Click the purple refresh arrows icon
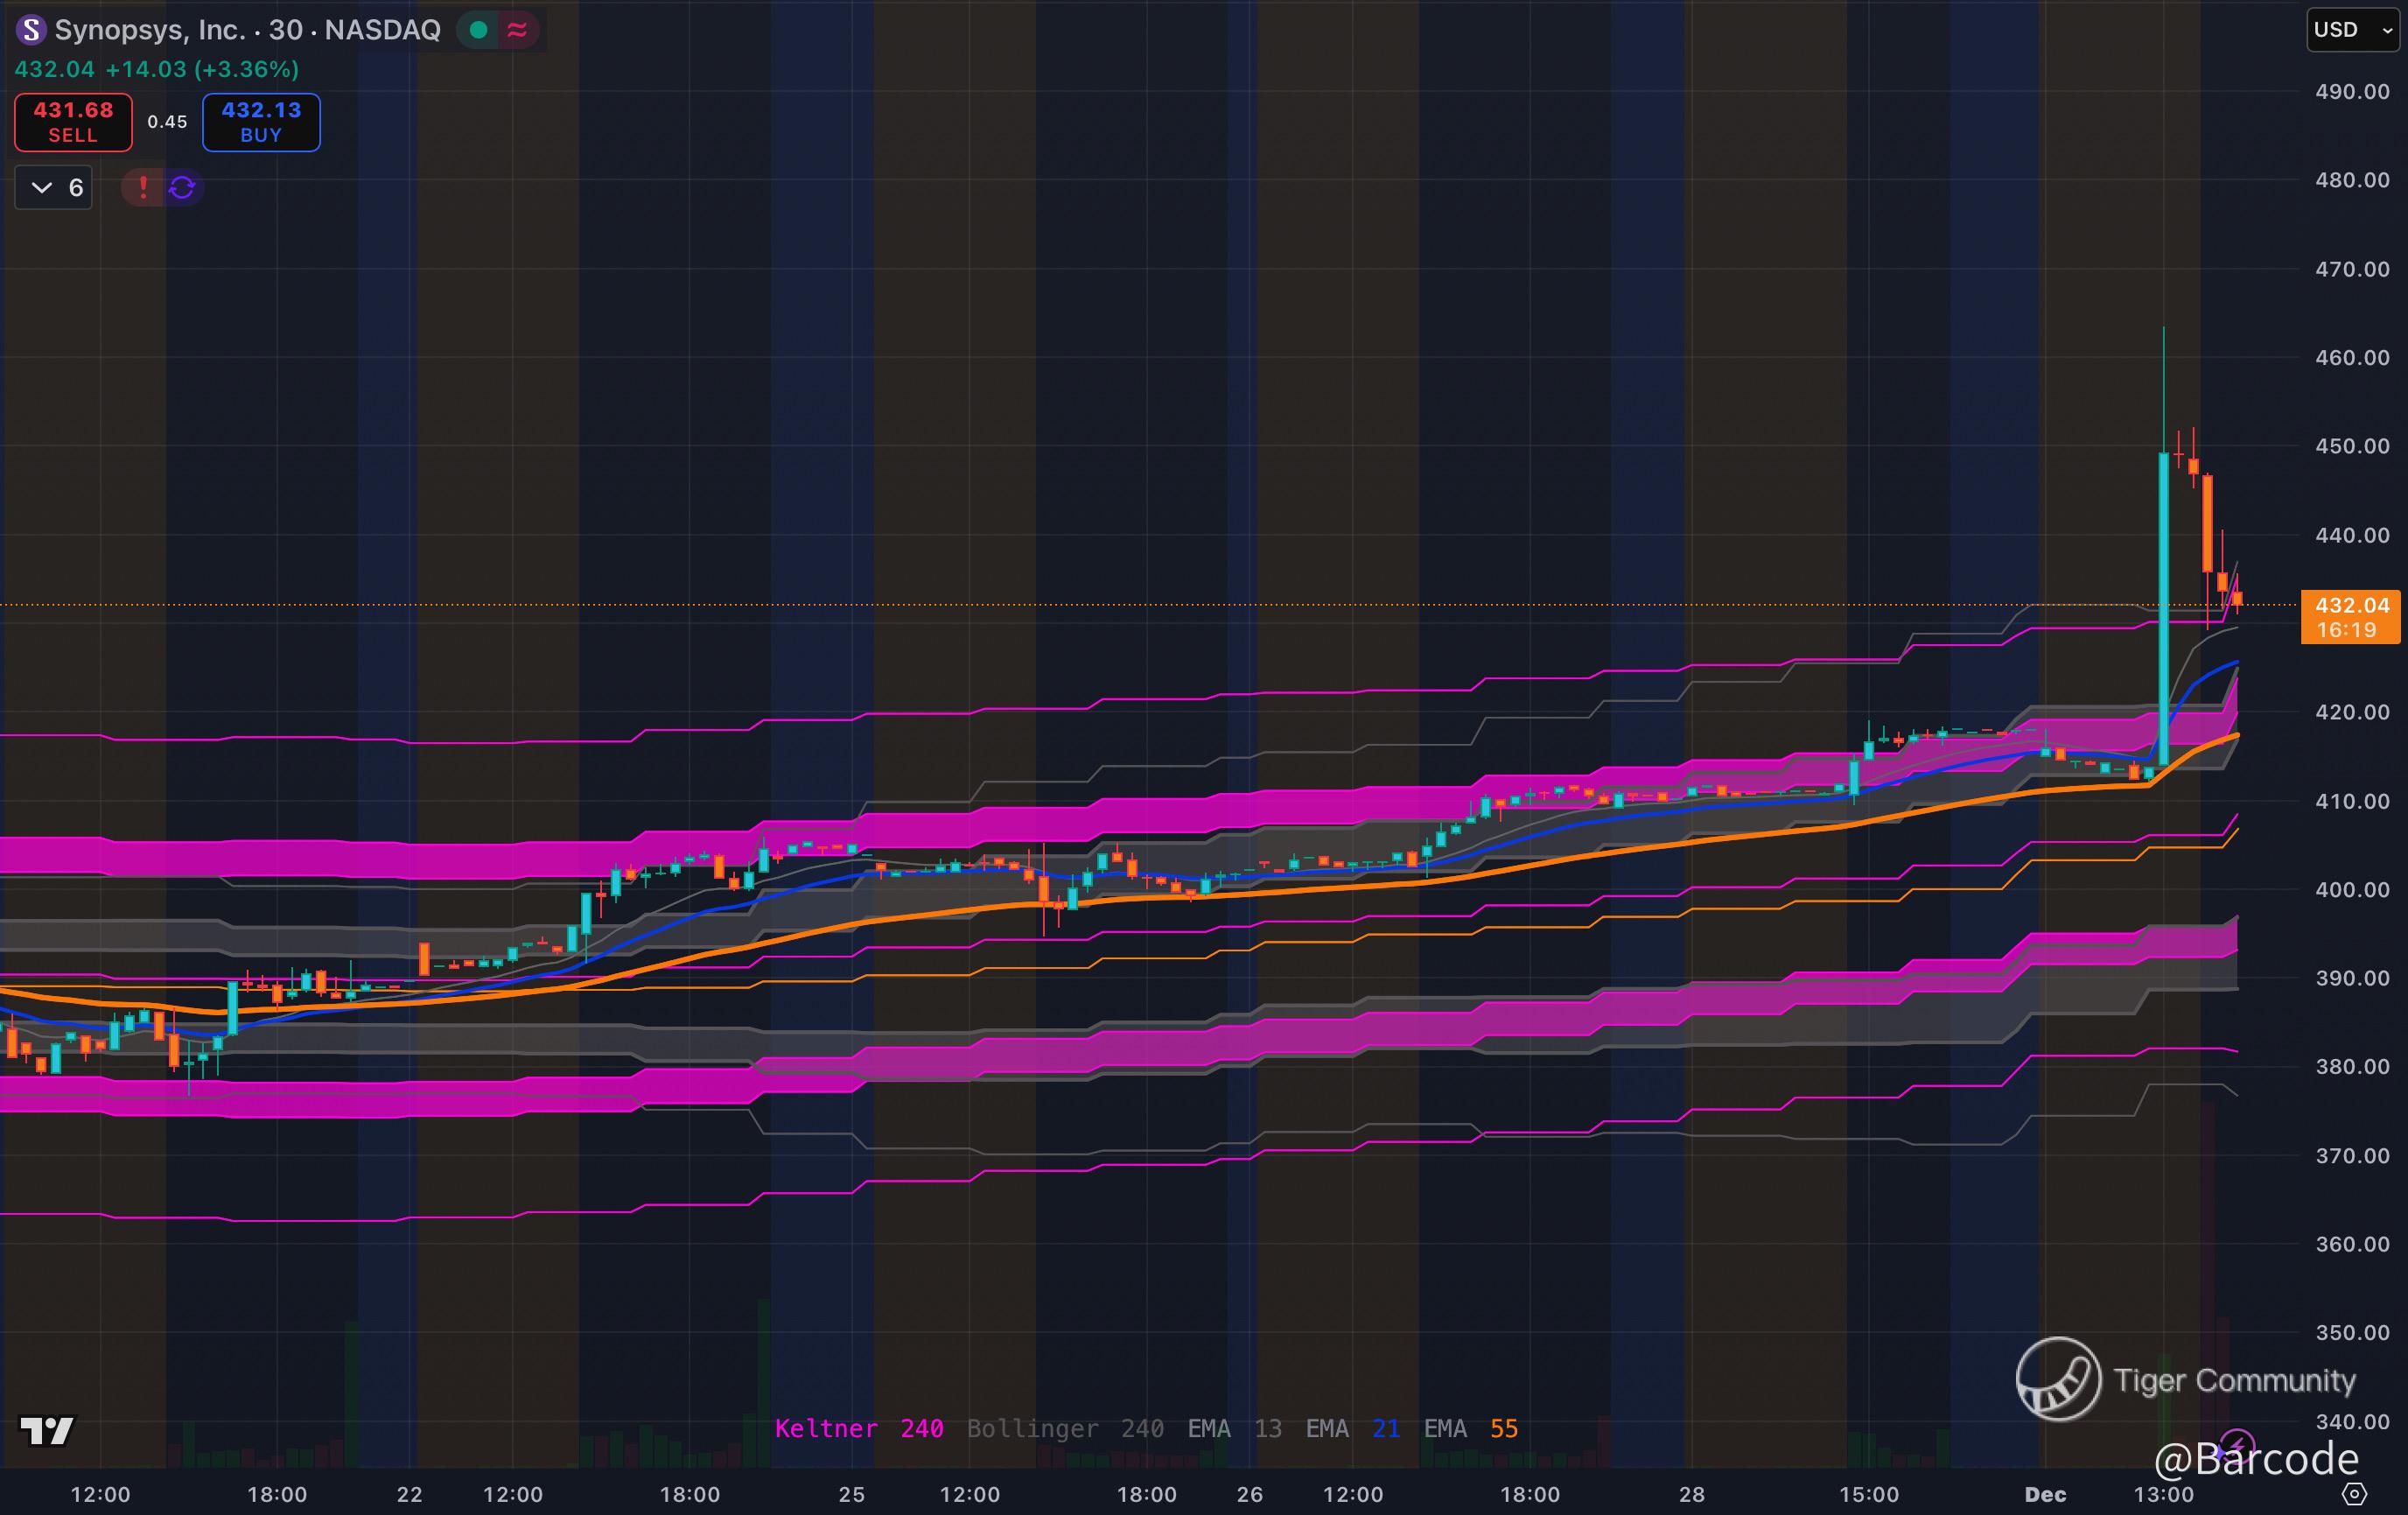This screenshot has height=1515, width=2408. point(182,187)
